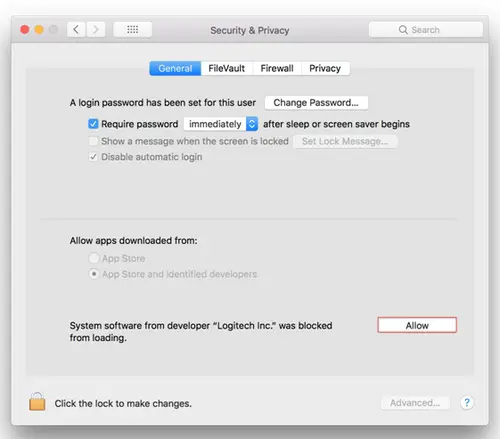The height and width of the screenshot is (439, 500).
Task: Enable Show a message when locked checkbox
Action: pos(93,141)
